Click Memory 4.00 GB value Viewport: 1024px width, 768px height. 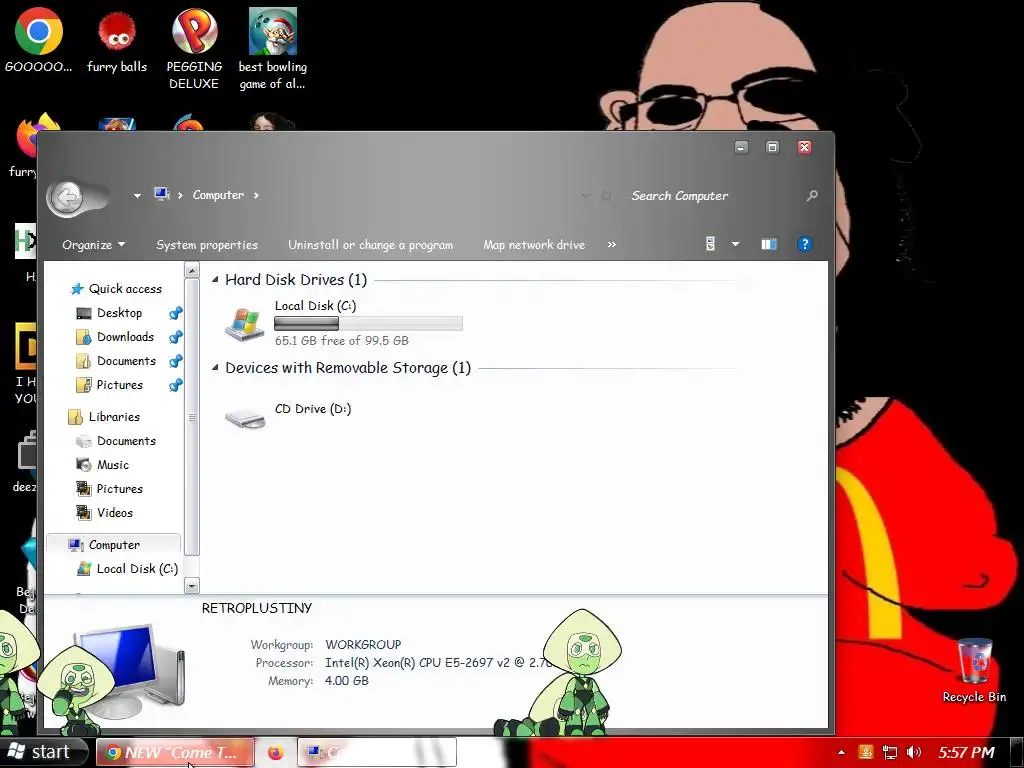(x=347, y=680)
